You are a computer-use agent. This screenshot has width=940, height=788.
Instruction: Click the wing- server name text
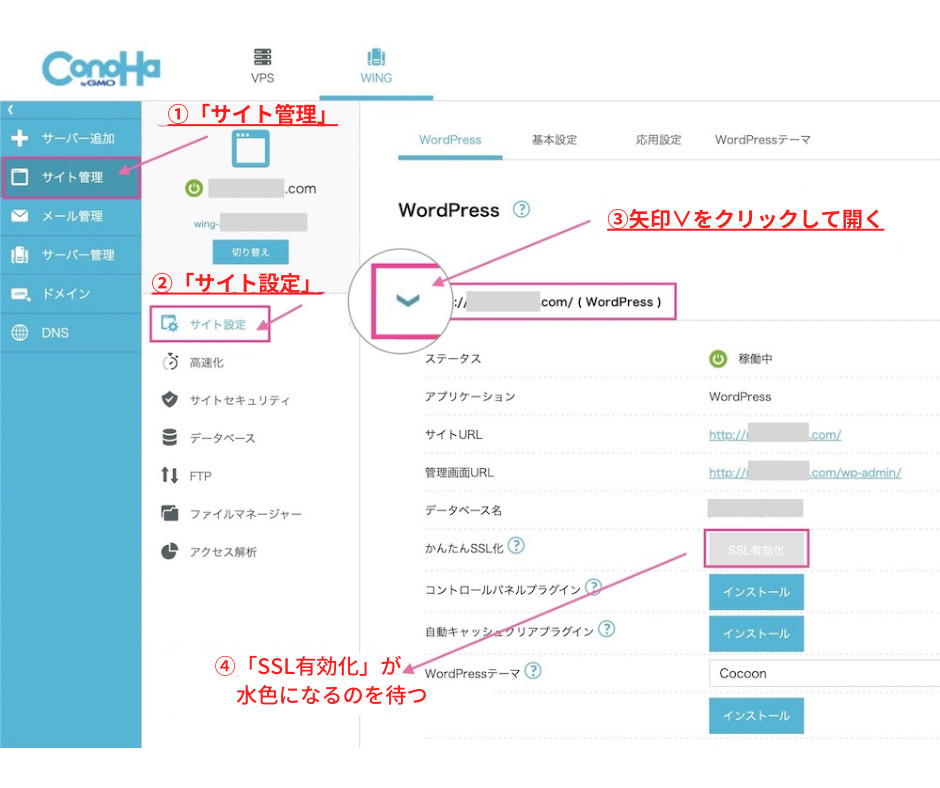[x=206, y=224]
